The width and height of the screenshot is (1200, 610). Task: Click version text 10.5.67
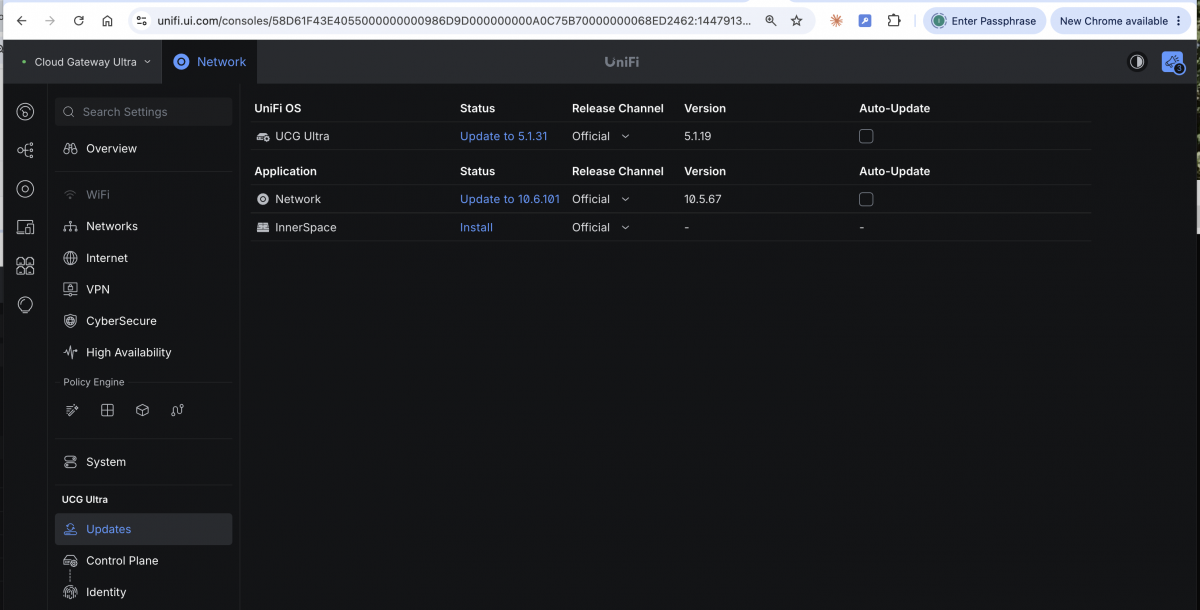[x=703, y=199]
